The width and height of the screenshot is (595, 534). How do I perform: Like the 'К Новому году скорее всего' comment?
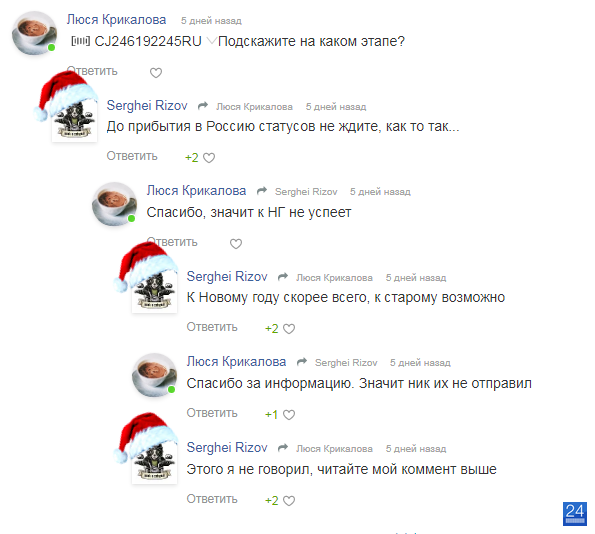pos(289,329)
